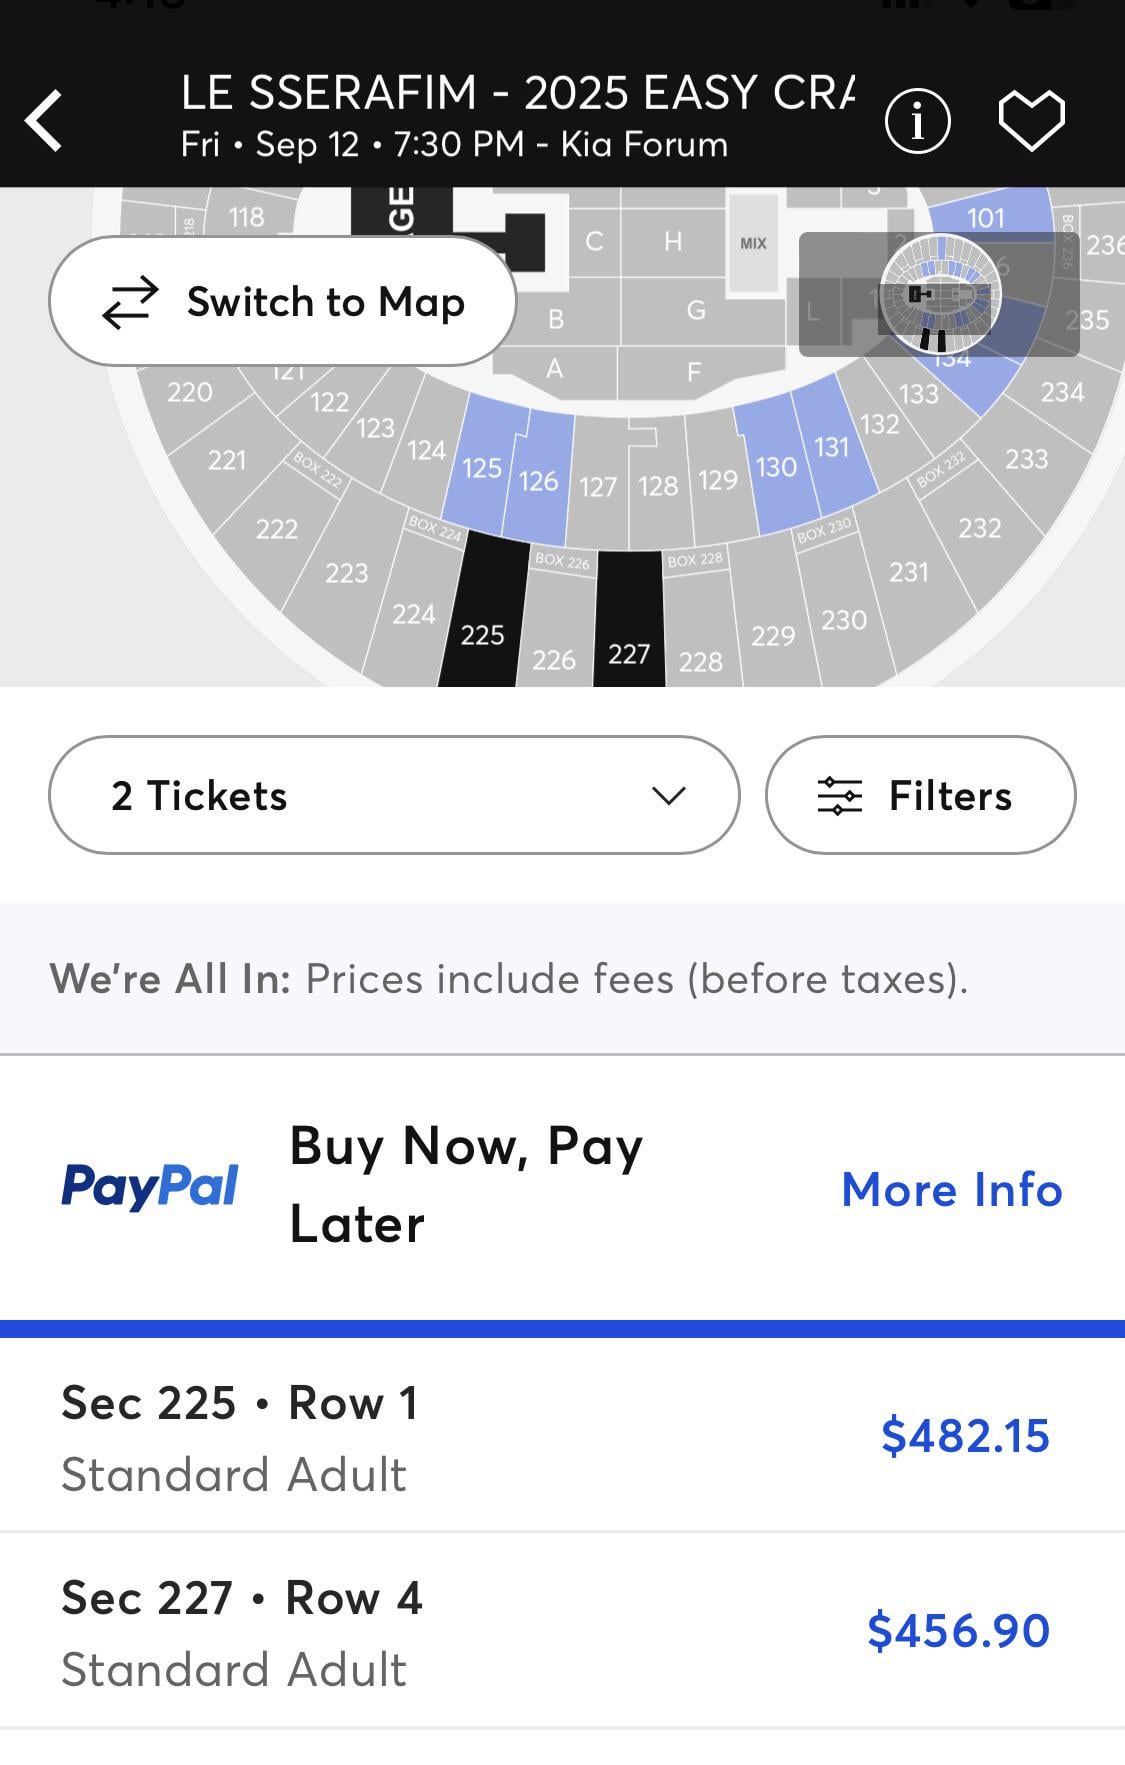Select section 125 on seat map

pos(482,466)
